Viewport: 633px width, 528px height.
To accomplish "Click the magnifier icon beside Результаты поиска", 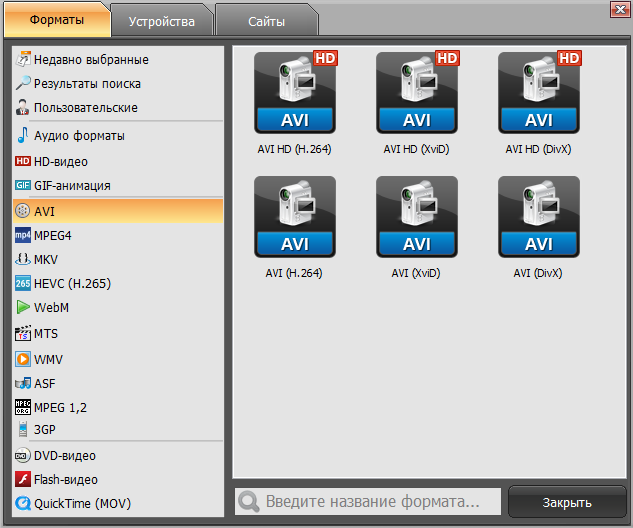I will 23,83.
